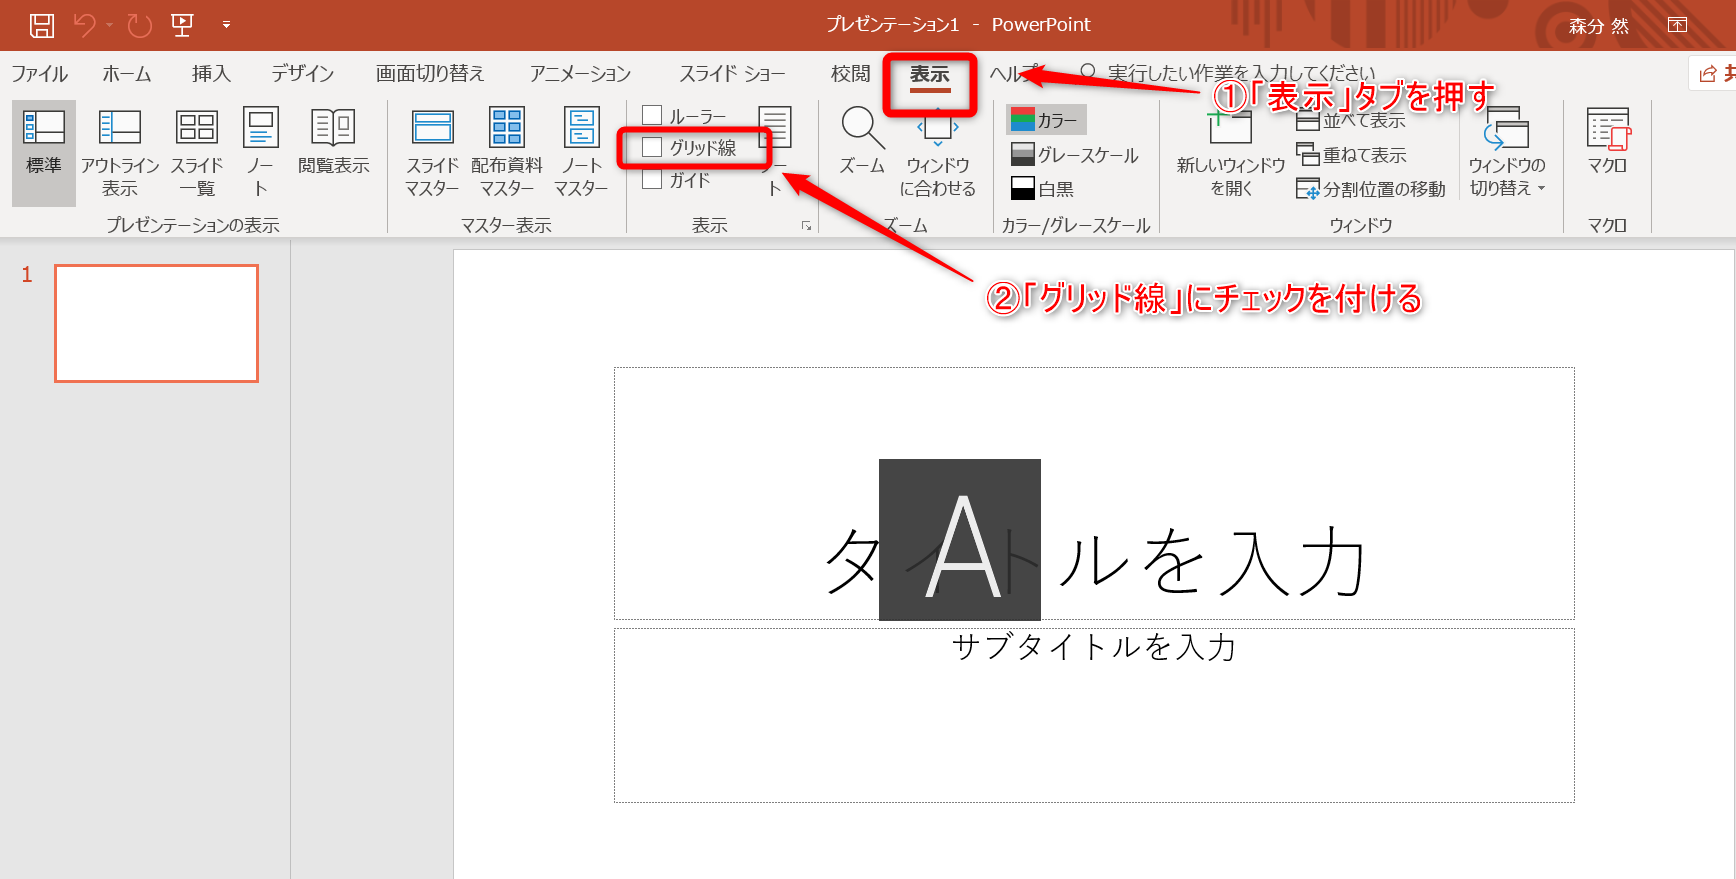This screenshot has width=1736, height=879.
Task: Click サブタイトルを入力 placeholder
Action: (1094, 647)
